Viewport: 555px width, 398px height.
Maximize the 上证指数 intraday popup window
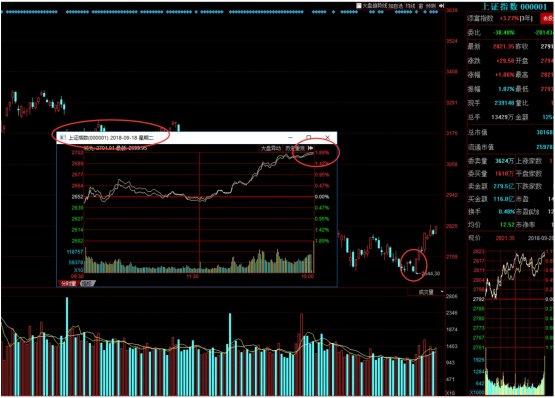309,137
